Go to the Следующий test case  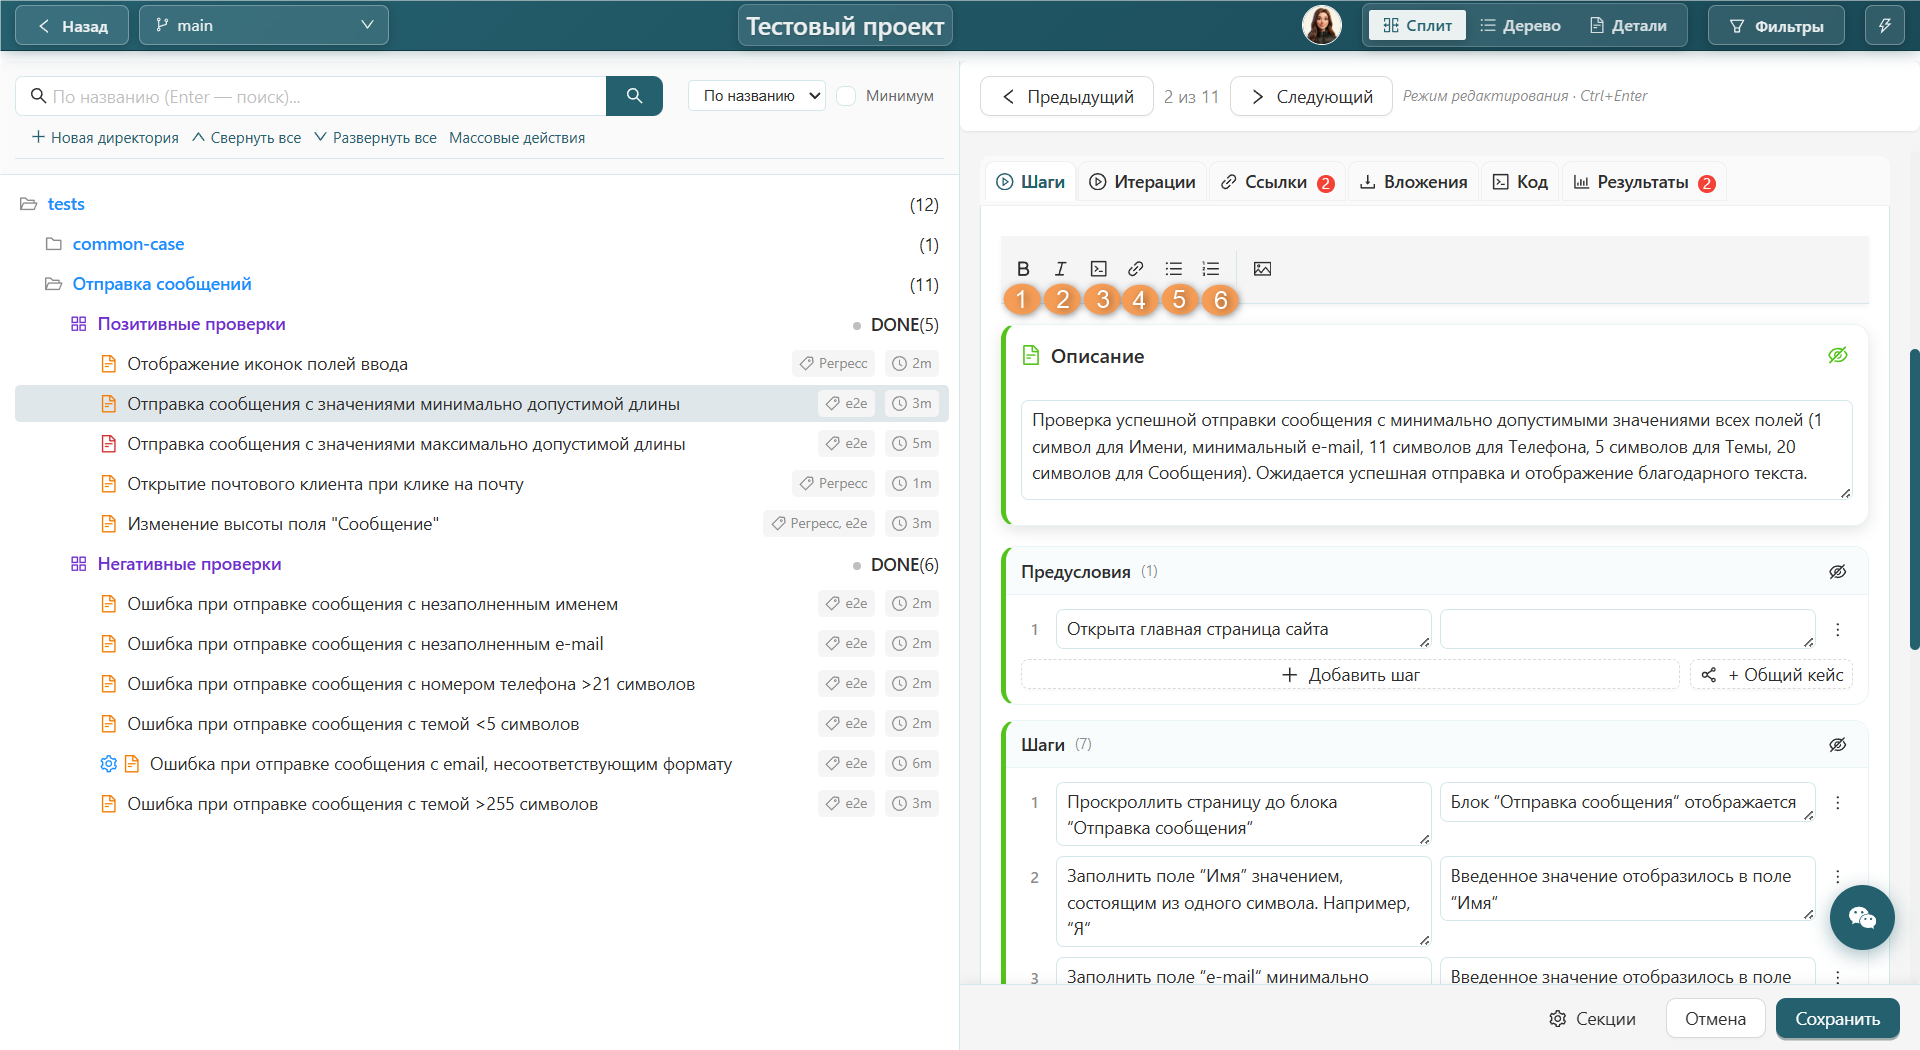click(x=1311, y=96)
